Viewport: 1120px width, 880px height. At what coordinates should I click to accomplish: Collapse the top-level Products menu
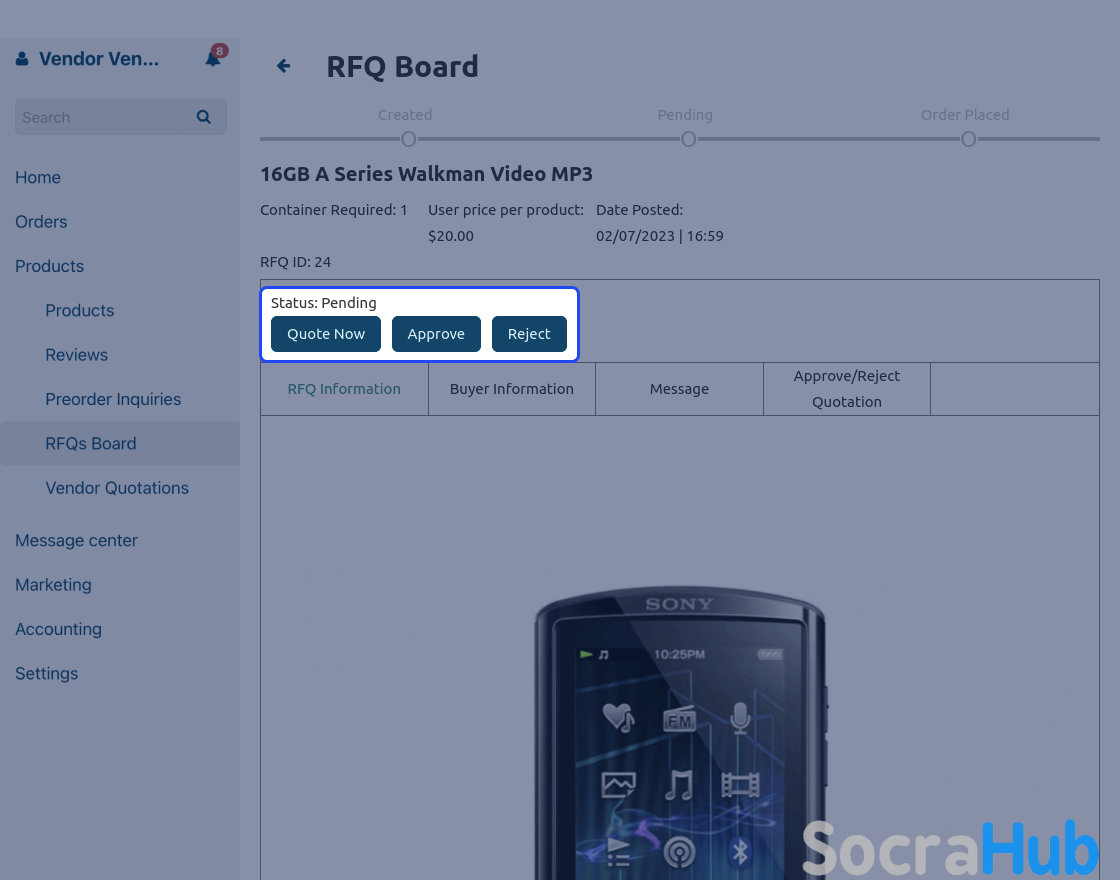point(49,266)
